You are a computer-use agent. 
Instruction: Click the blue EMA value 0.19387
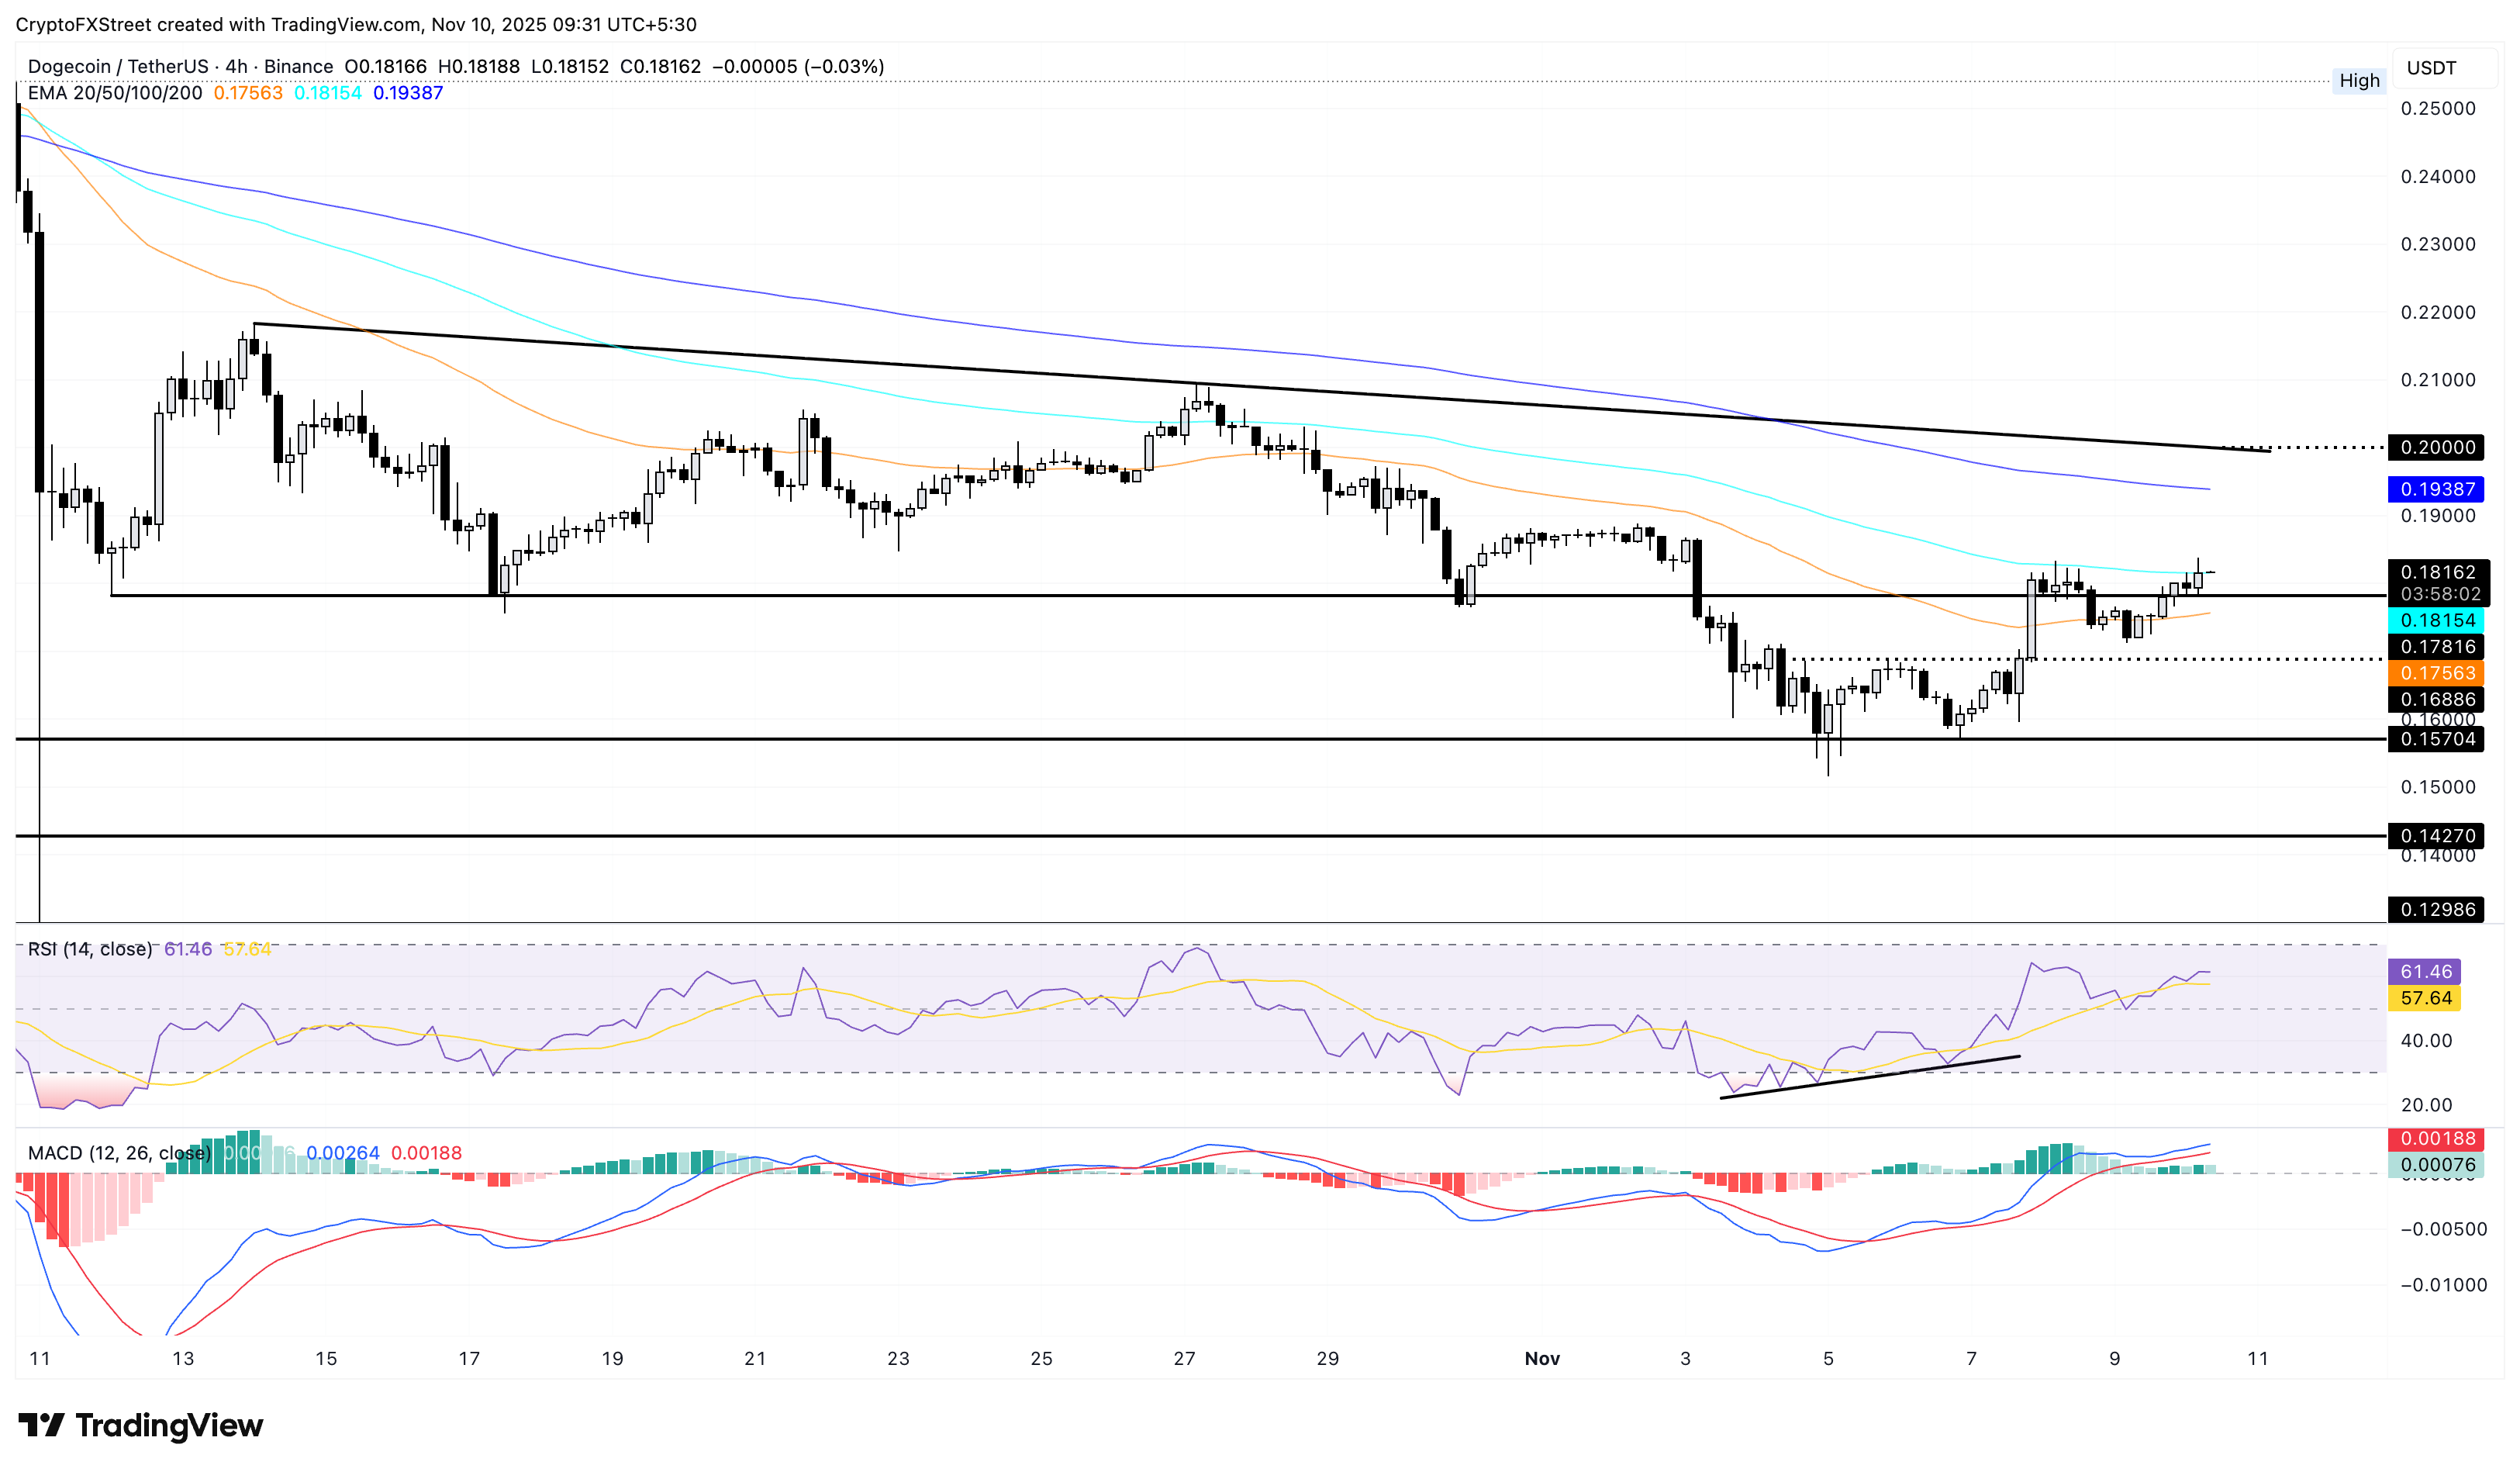point(409,92)
